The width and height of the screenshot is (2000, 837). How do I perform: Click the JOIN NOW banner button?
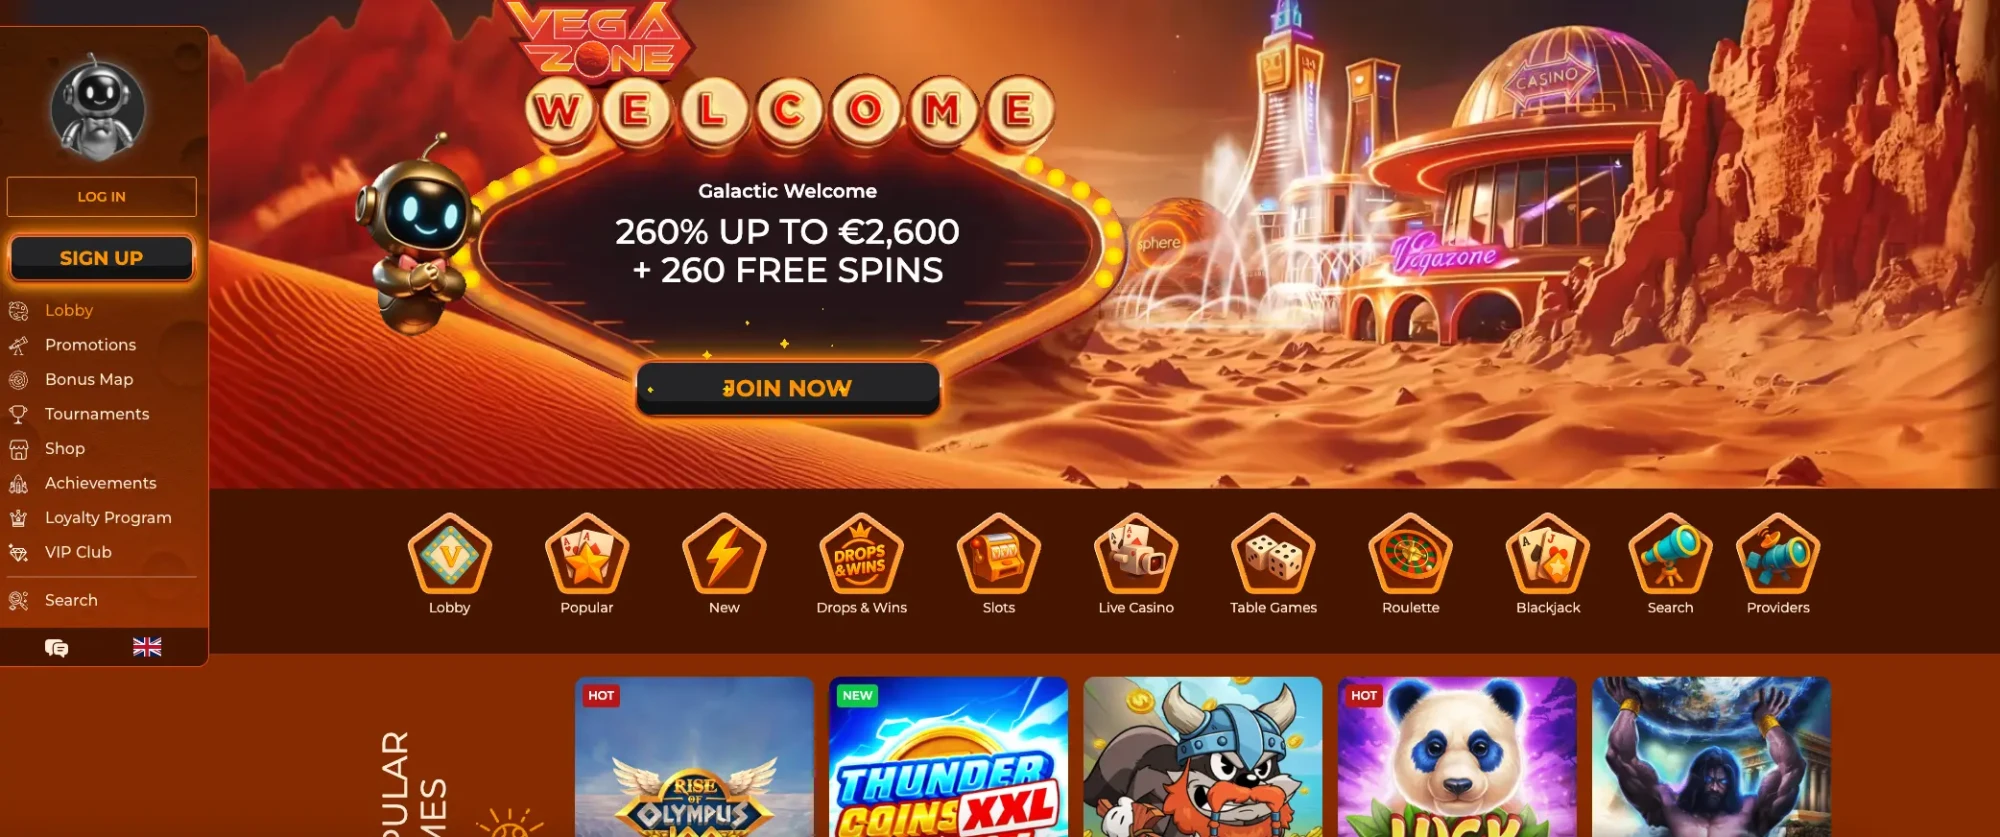pos(788,388)
